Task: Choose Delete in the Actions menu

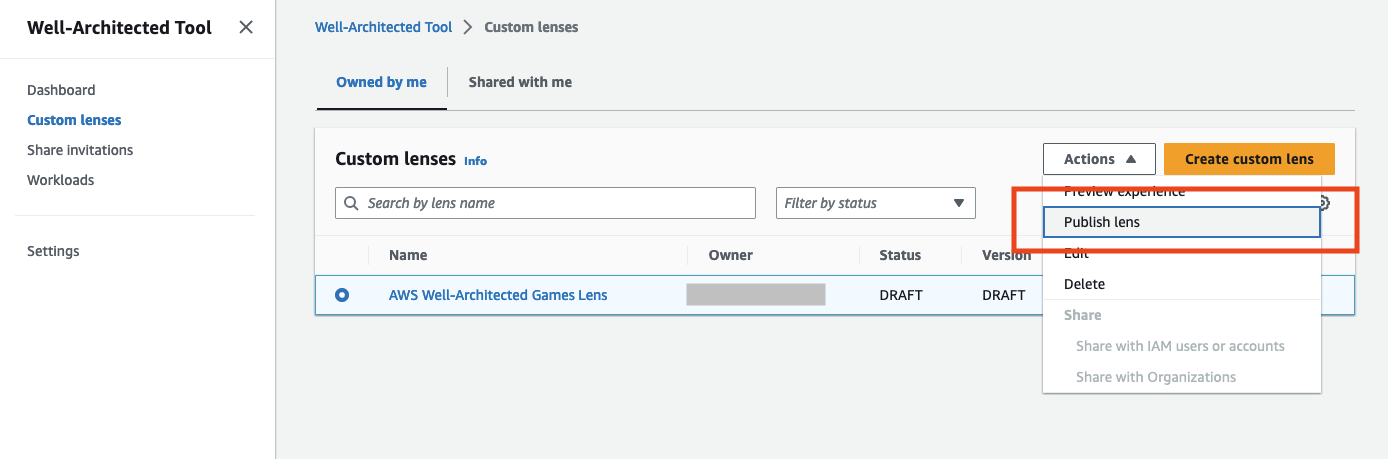Action: pyautogui.click(x=1181, y=284)
